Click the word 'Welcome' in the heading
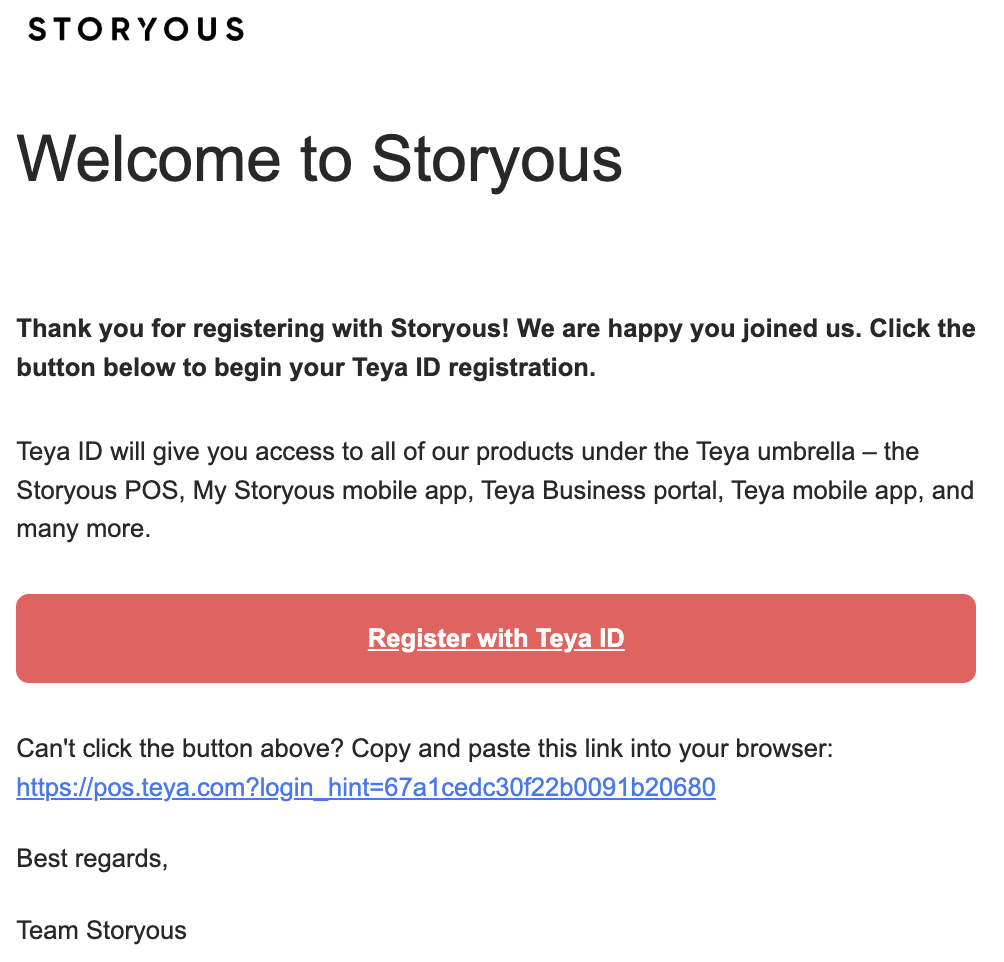 pyautogui.click(x=149, y=159)
